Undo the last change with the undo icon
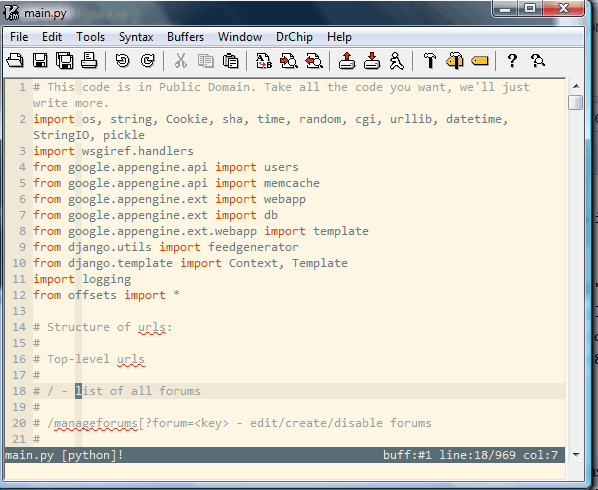This screenshot has width=598, height=490. click(122, 61)
